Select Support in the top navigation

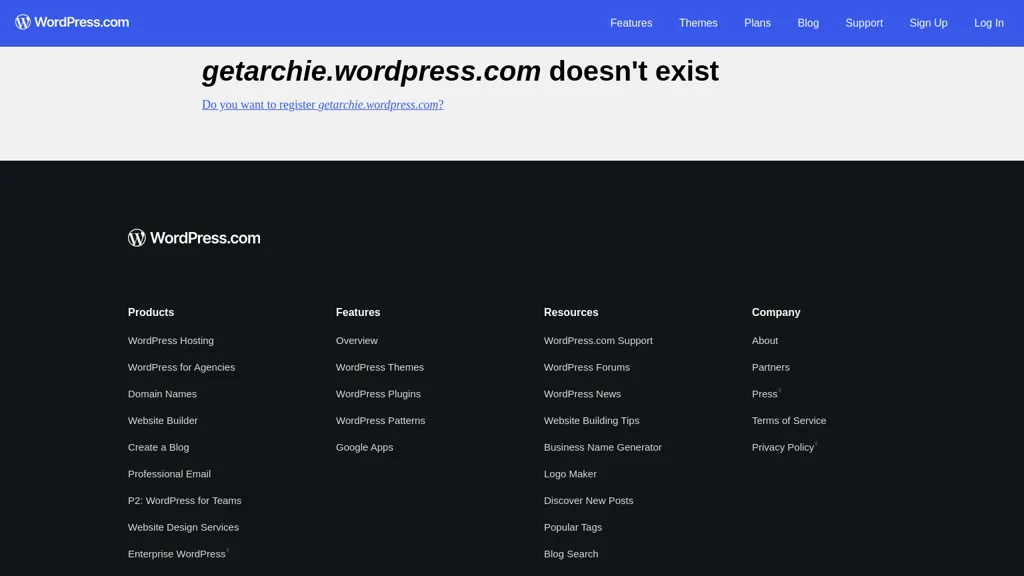pos(864,23)
